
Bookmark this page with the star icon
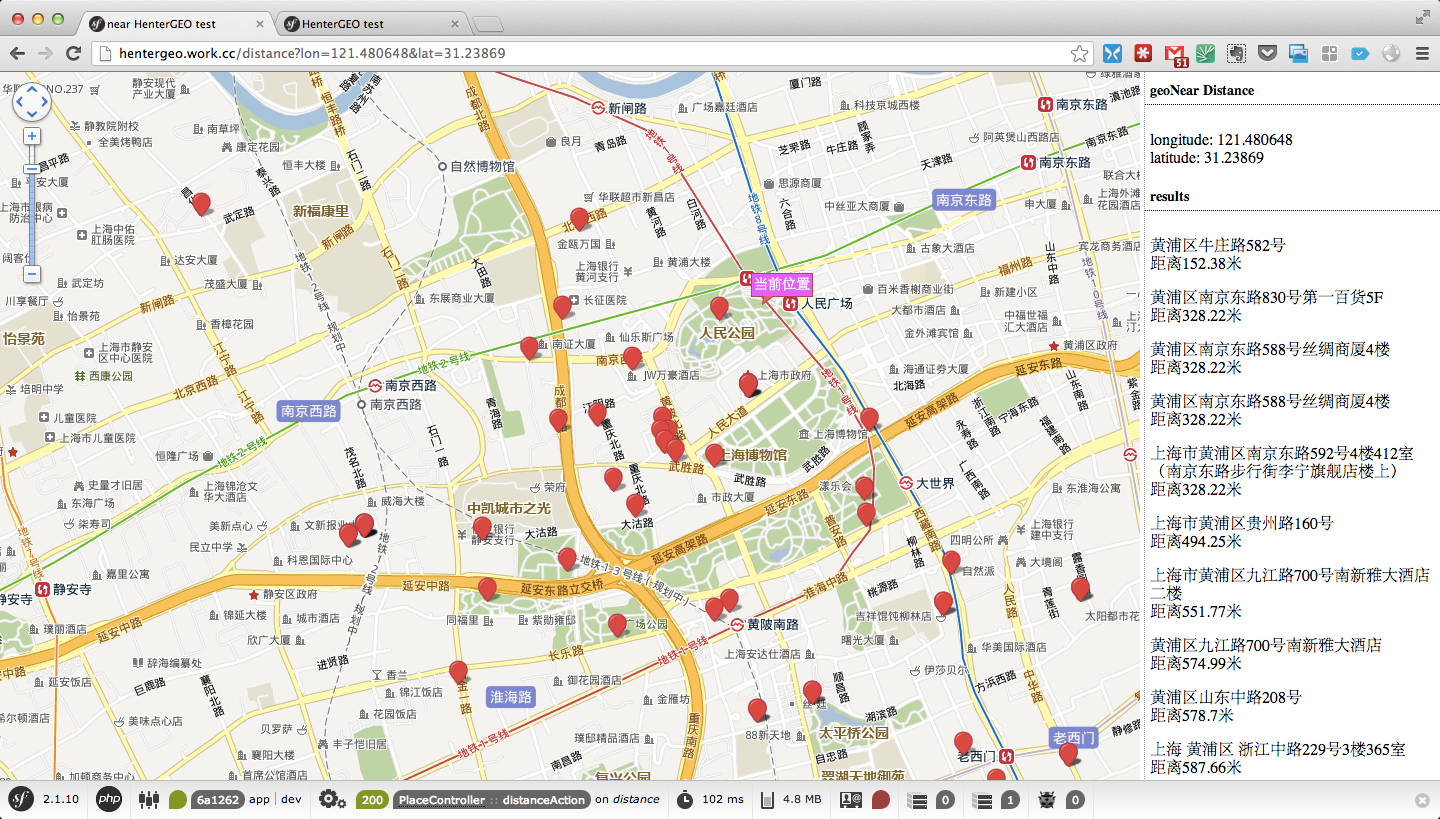(1079, 53)
